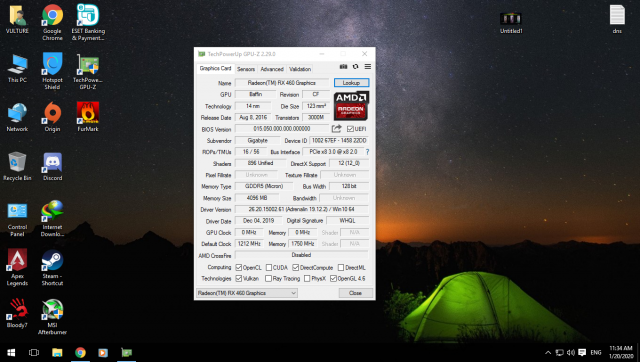Click the Bus Interface question mark
Viewport: 640px width, 362px height.
click(367, 152)
